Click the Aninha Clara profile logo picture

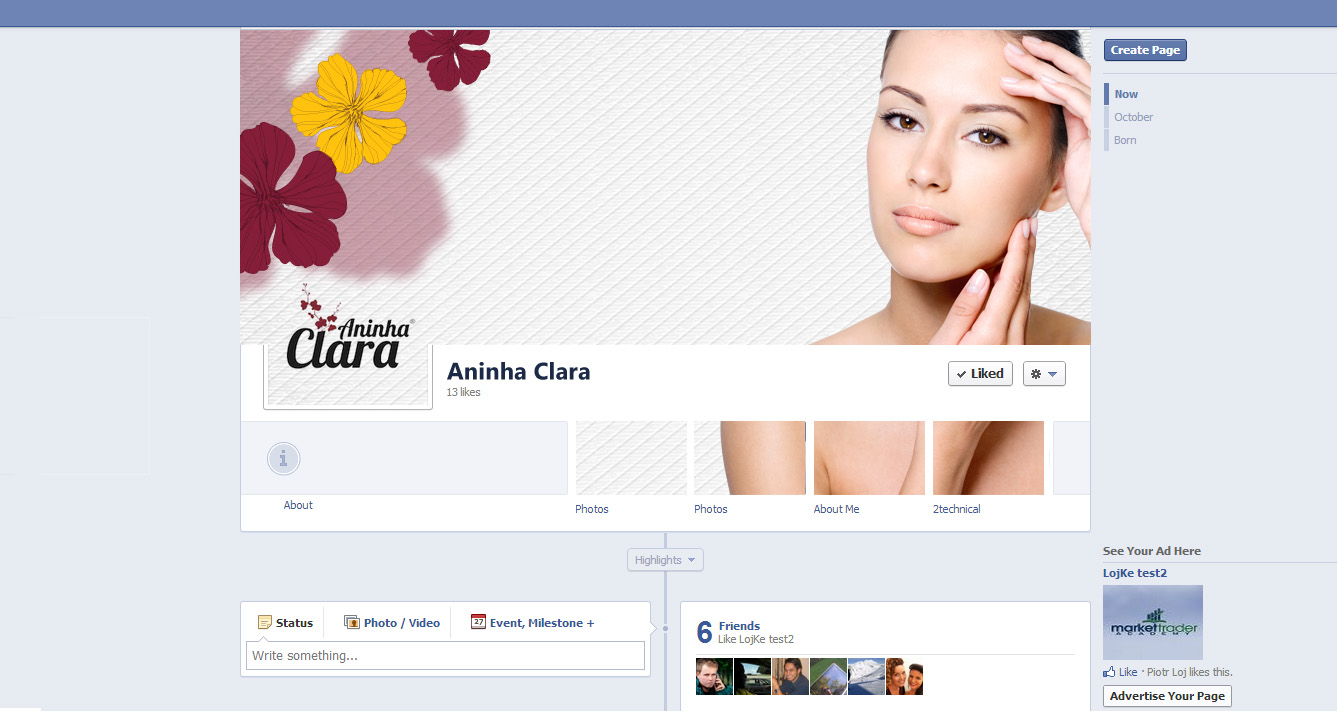click(x=348, y=345)
